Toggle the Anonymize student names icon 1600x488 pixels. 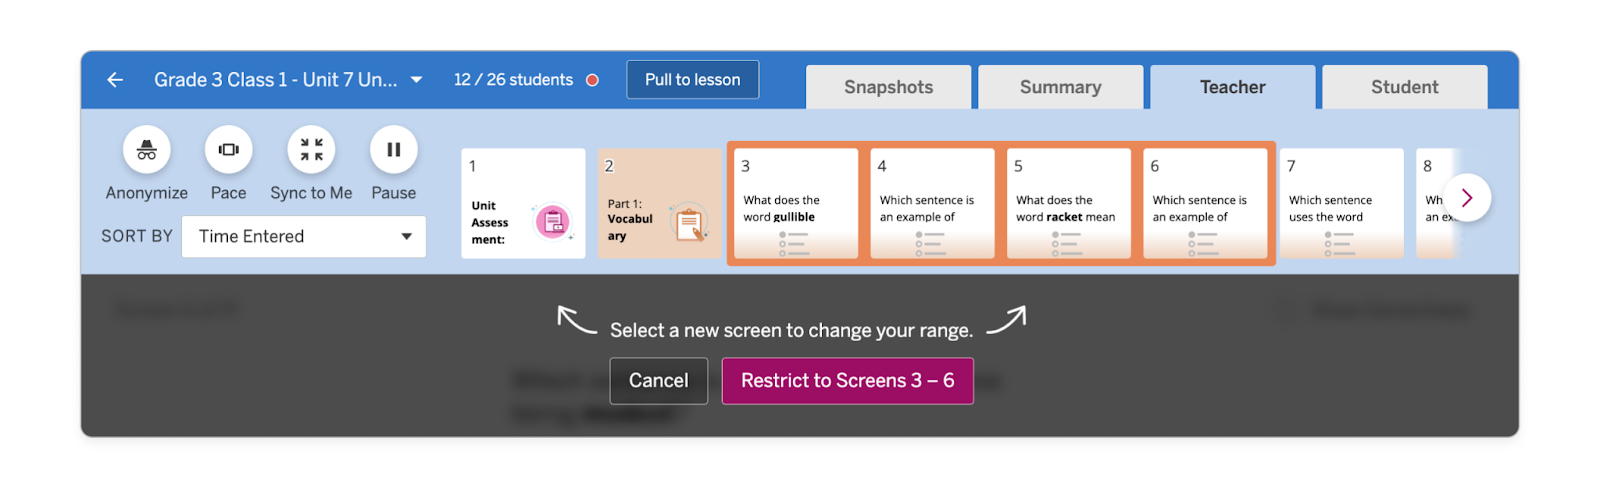point(147,150)
